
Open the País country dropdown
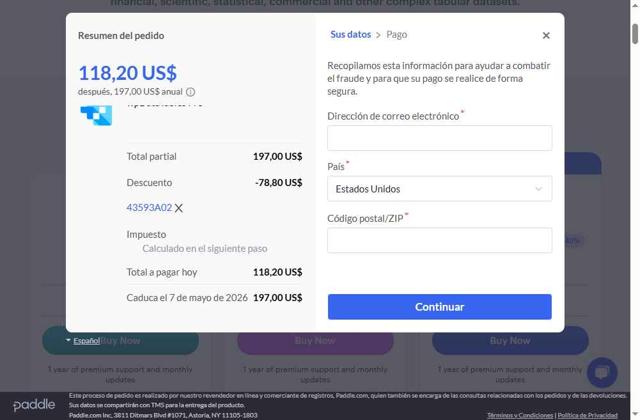[x=440, y=189]
